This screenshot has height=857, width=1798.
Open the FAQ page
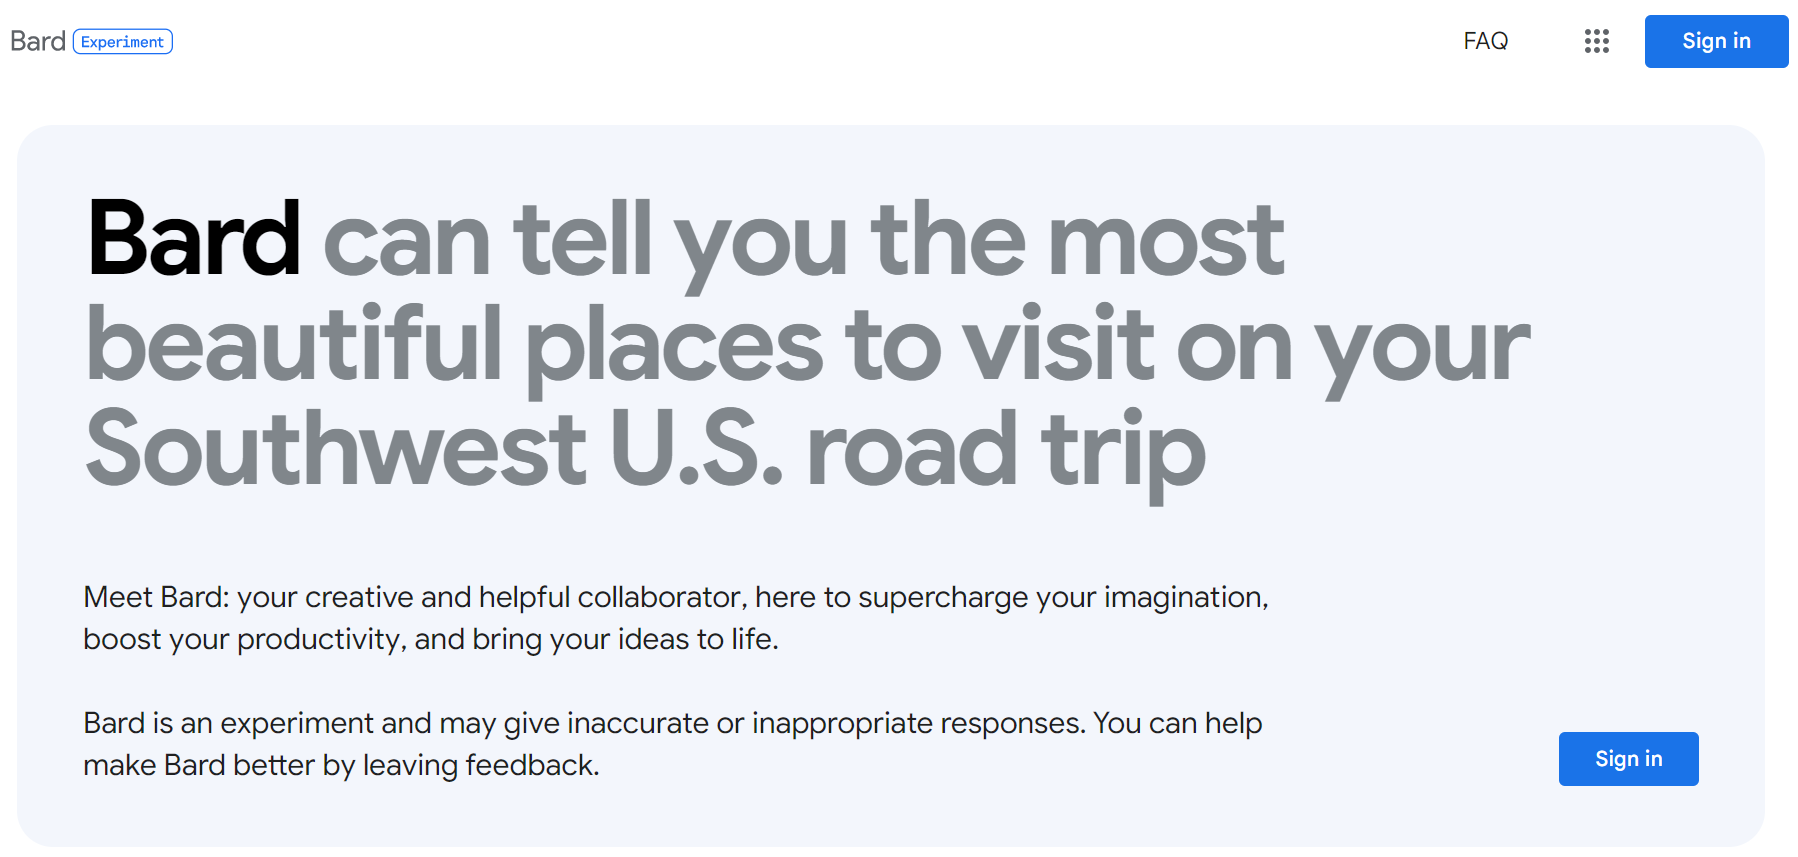(1485, 41)
